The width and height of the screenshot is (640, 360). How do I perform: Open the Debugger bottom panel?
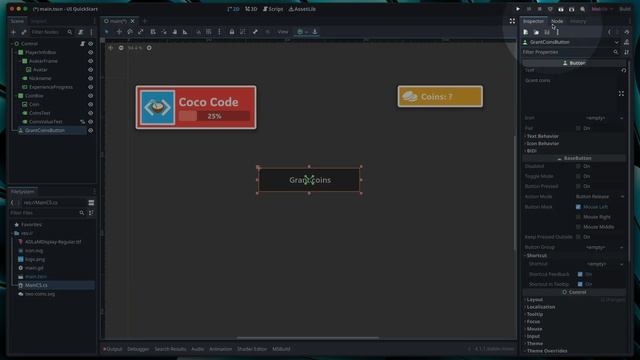138,349
